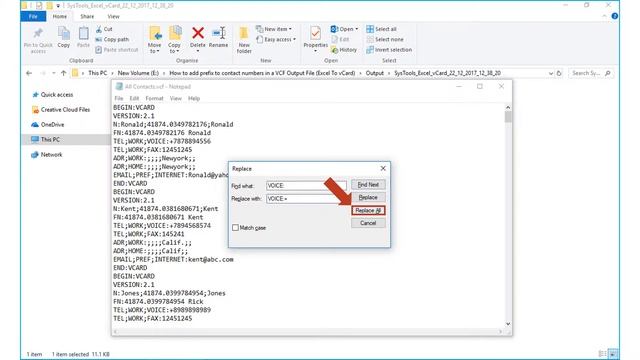Click Notepad scroll down arrow
Image resolution: width=640 pixels, height=360 pixels.
click(x=508, y=324)
